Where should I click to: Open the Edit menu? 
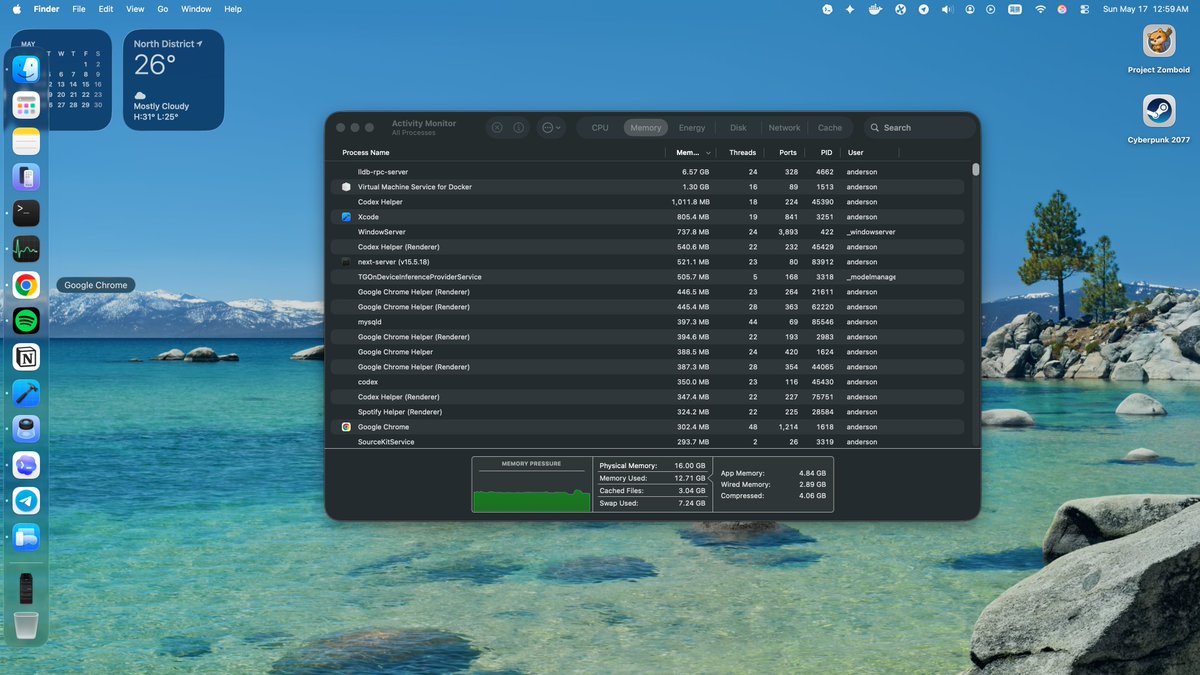click(x=106, y=9)
